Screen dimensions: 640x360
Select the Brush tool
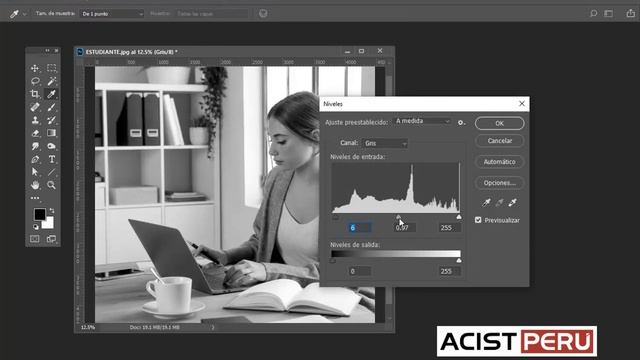tap(51, 107)
